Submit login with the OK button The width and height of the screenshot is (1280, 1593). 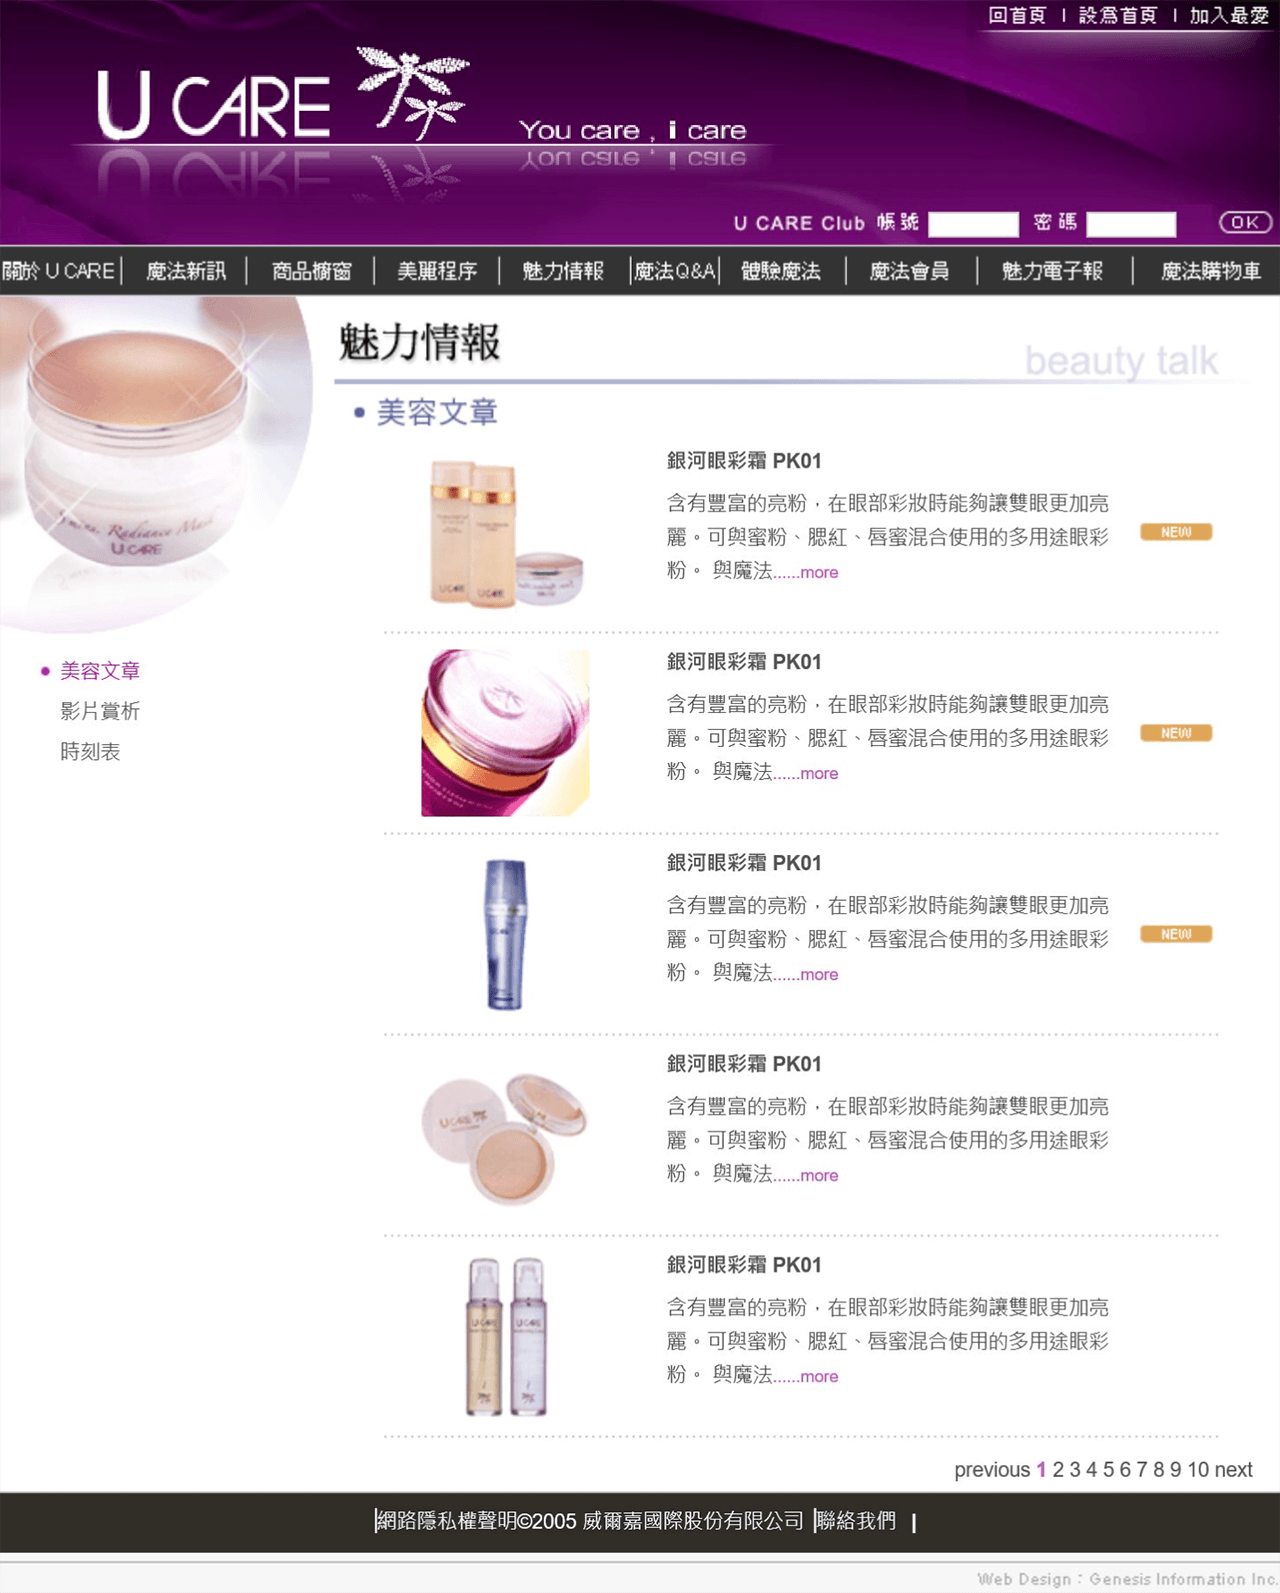tap(1245, 222)
